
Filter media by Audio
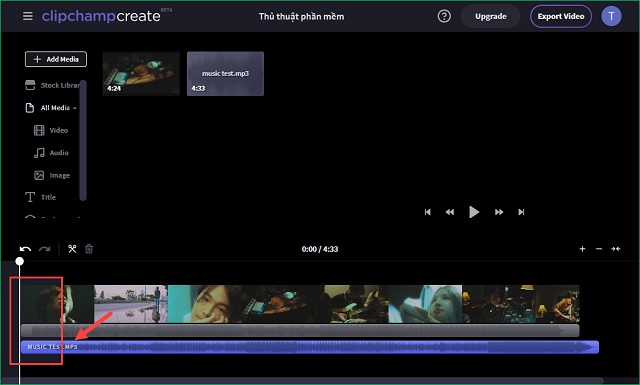[x=51, y=153]
